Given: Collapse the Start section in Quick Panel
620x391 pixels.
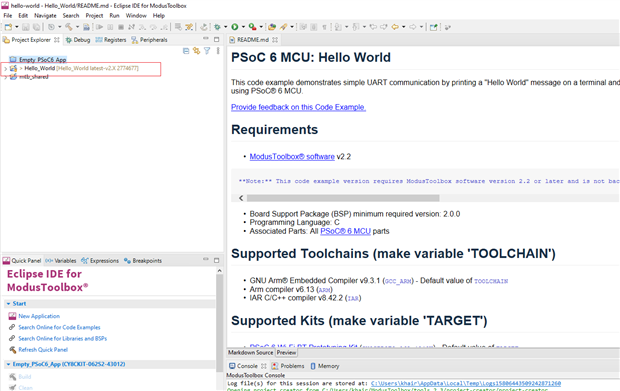Looking at the screenshot, I should click(x=8, y=304).
